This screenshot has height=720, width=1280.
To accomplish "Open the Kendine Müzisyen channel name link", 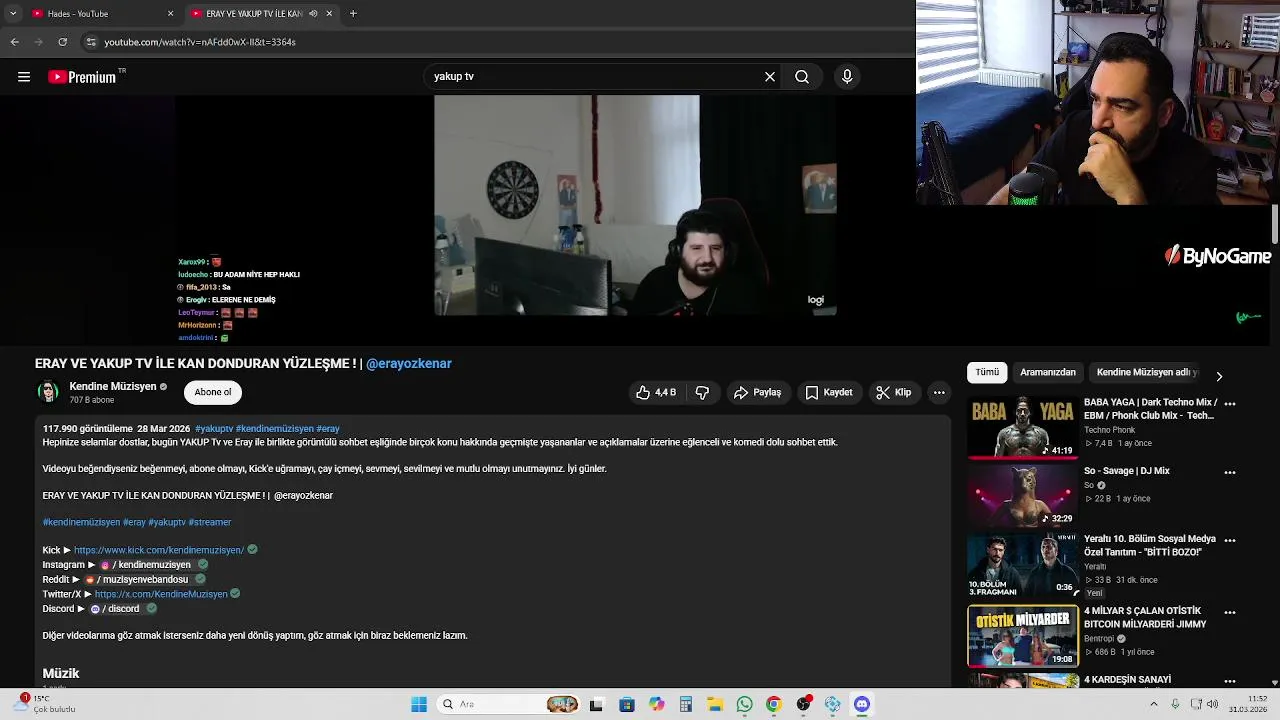I will click(113, 386).
